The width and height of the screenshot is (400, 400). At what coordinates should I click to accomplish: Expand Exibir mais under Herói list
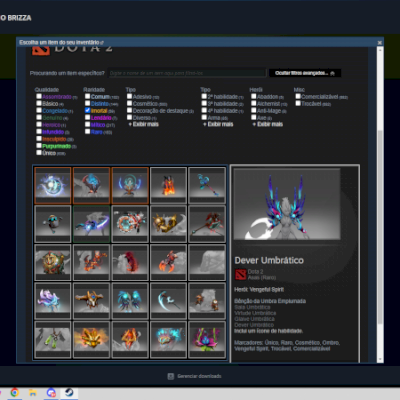point(268,124)
